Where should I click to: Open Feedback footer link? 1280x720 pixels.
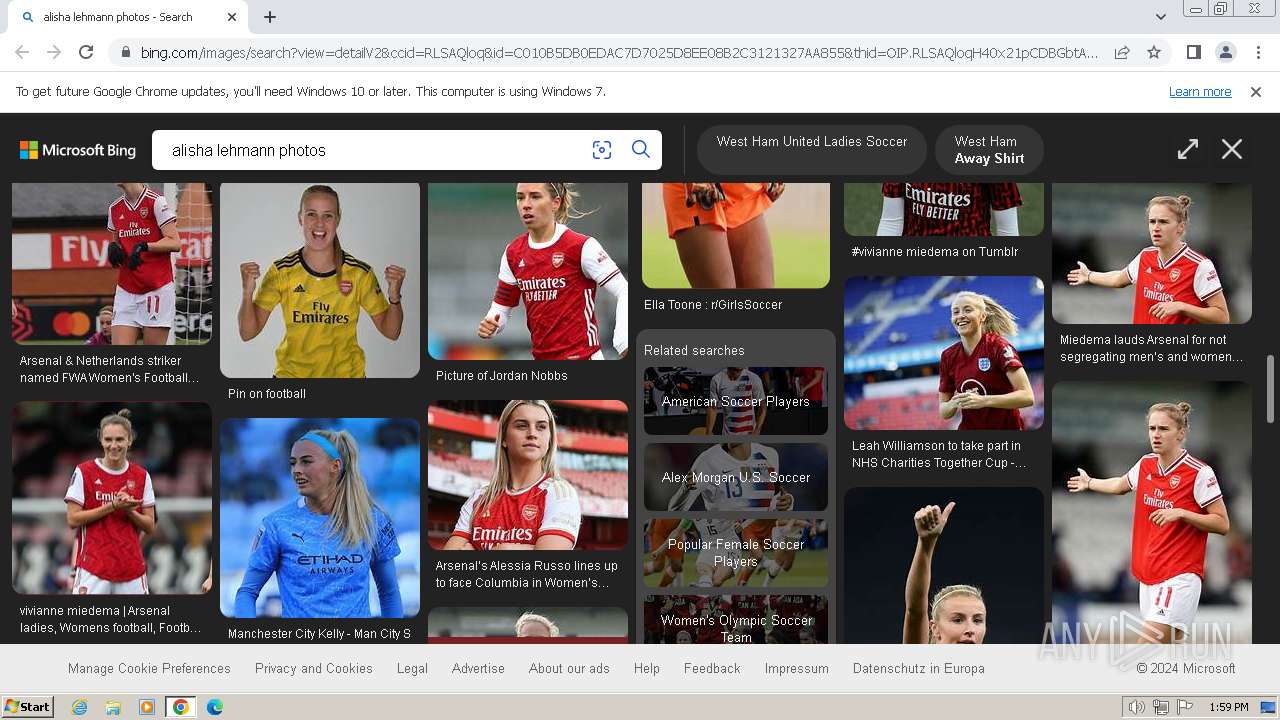point(712,668)
